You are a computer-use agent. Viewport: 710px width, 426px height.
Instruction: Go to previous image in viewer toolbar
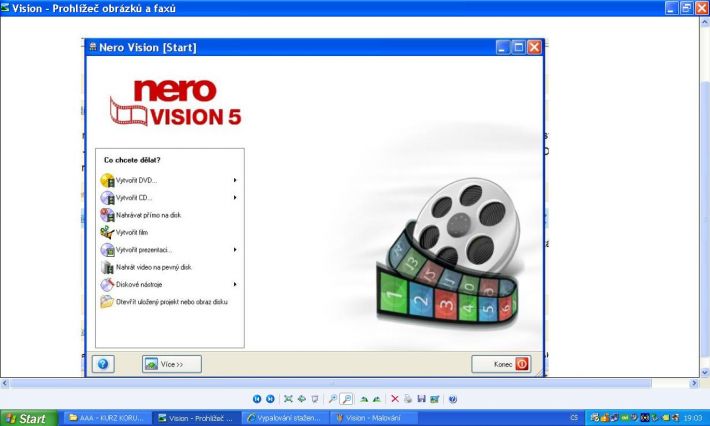(257, 399)
